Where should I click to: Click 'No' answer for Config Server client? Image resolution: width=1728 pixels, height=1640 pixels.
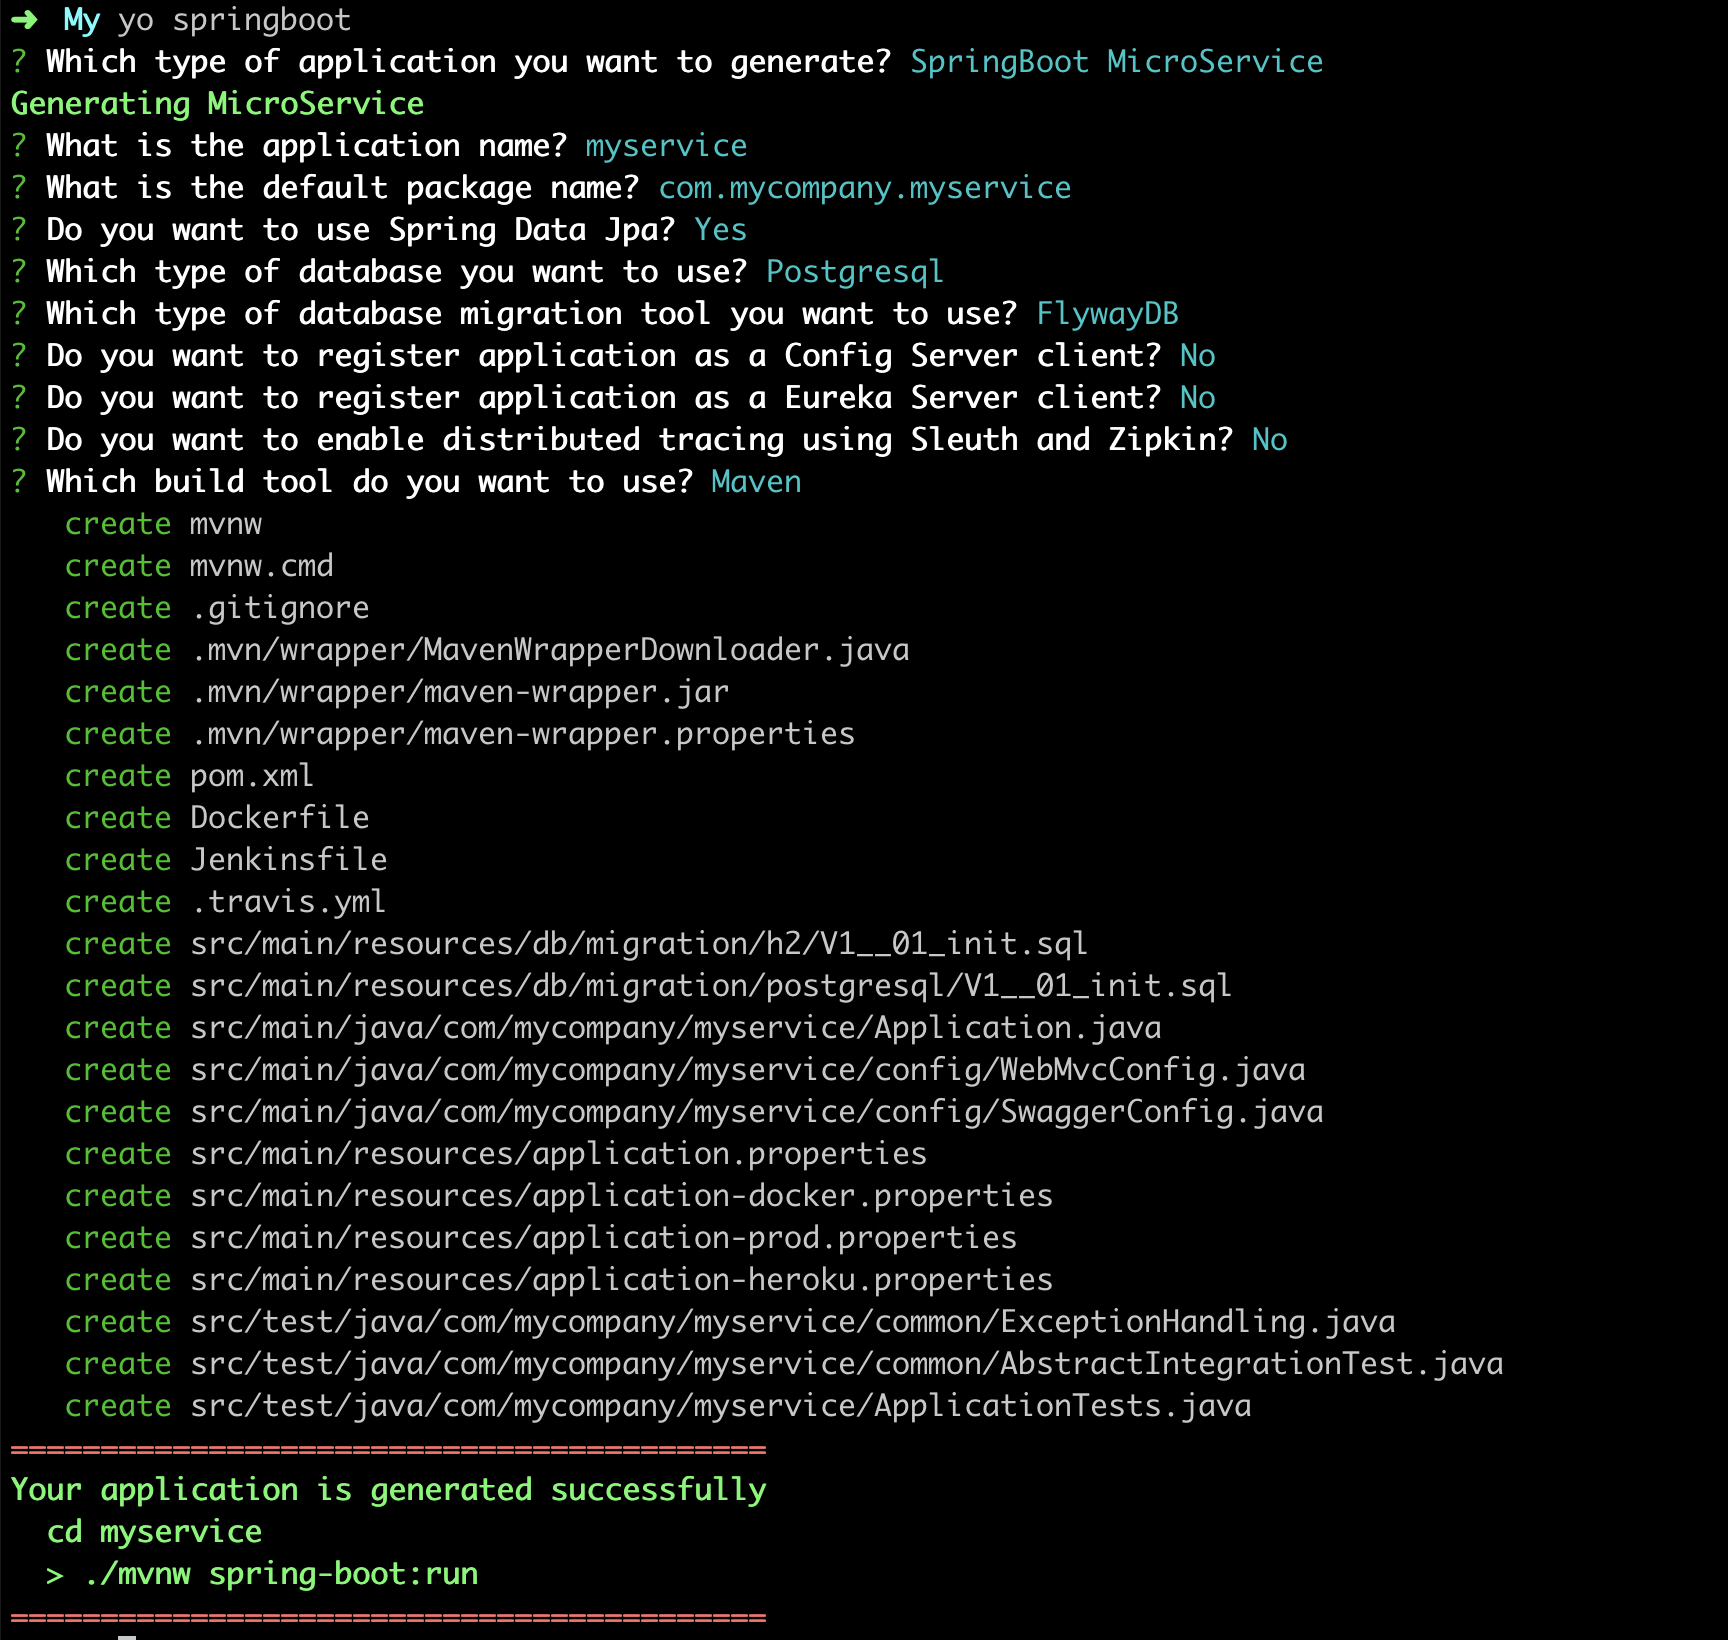click(x=1198, y=356)
